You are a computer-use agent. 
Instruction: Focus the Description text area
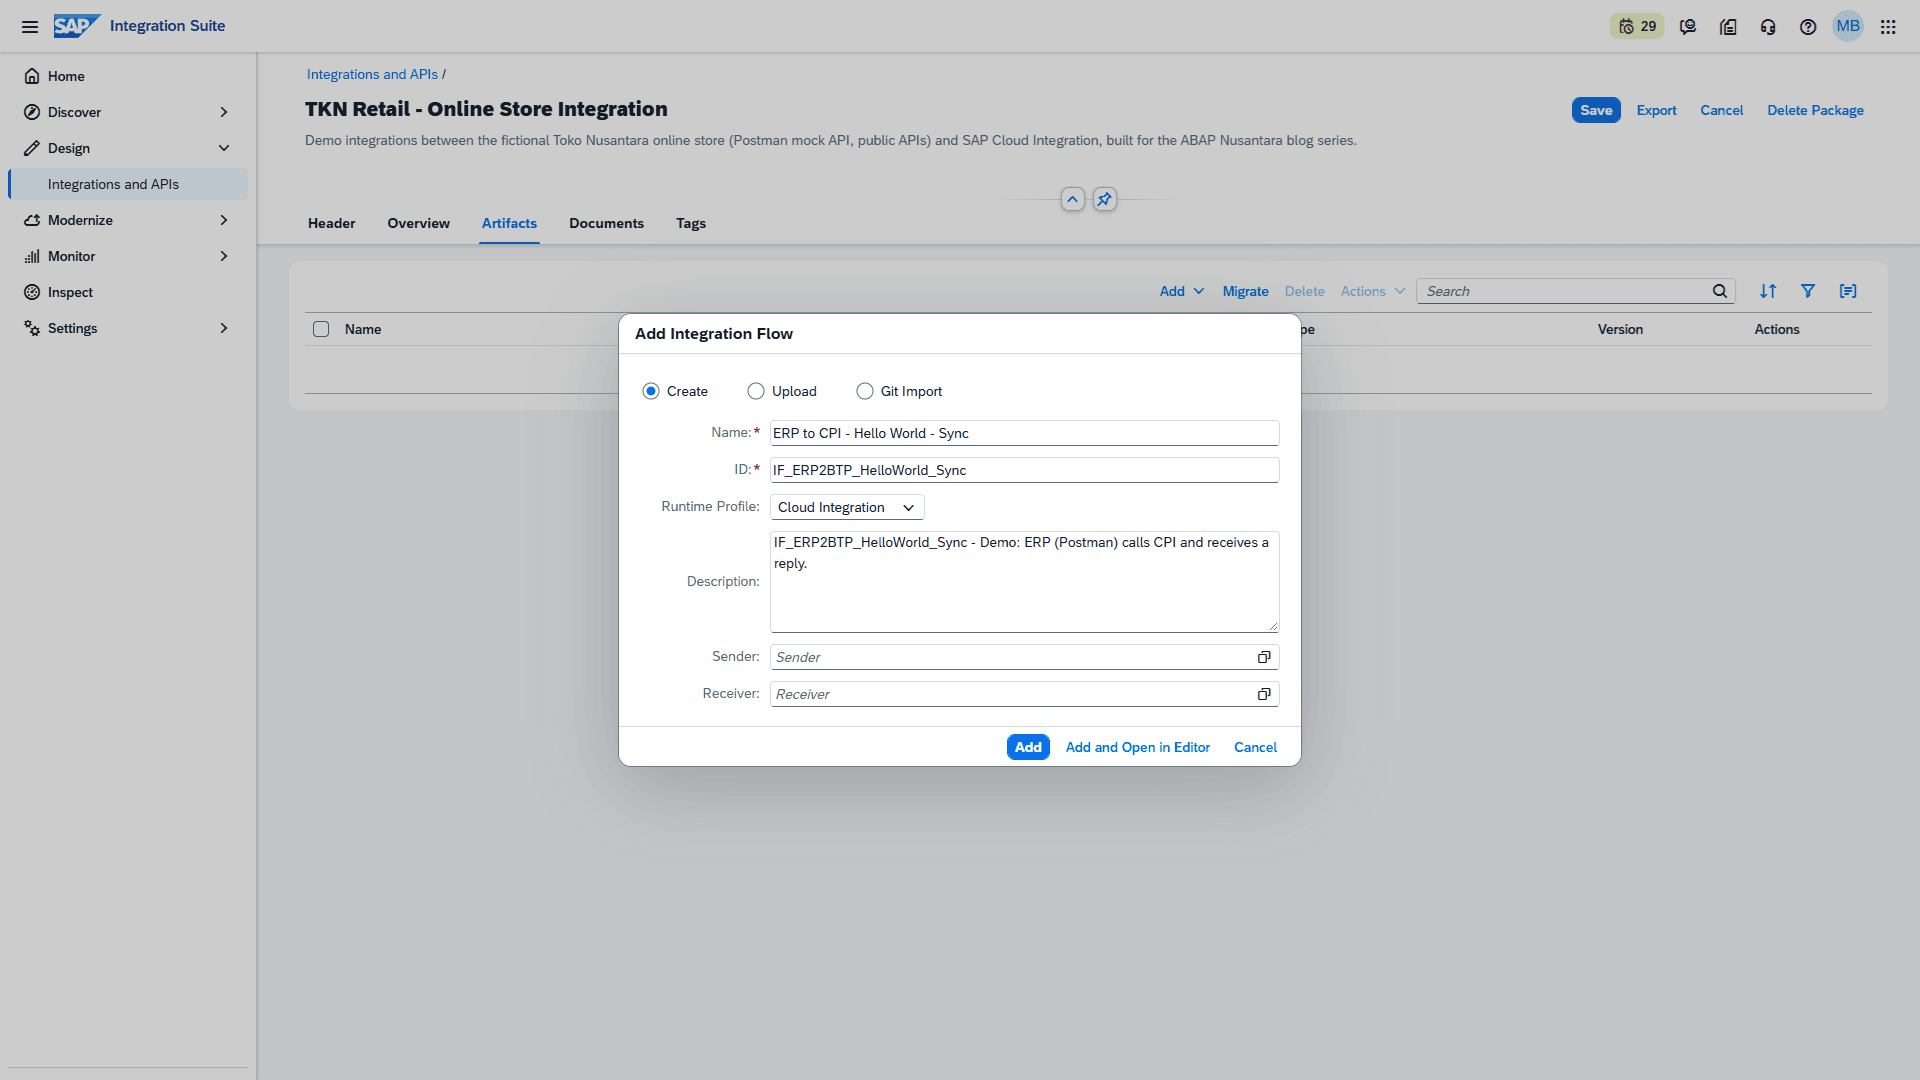[1024, 582]
